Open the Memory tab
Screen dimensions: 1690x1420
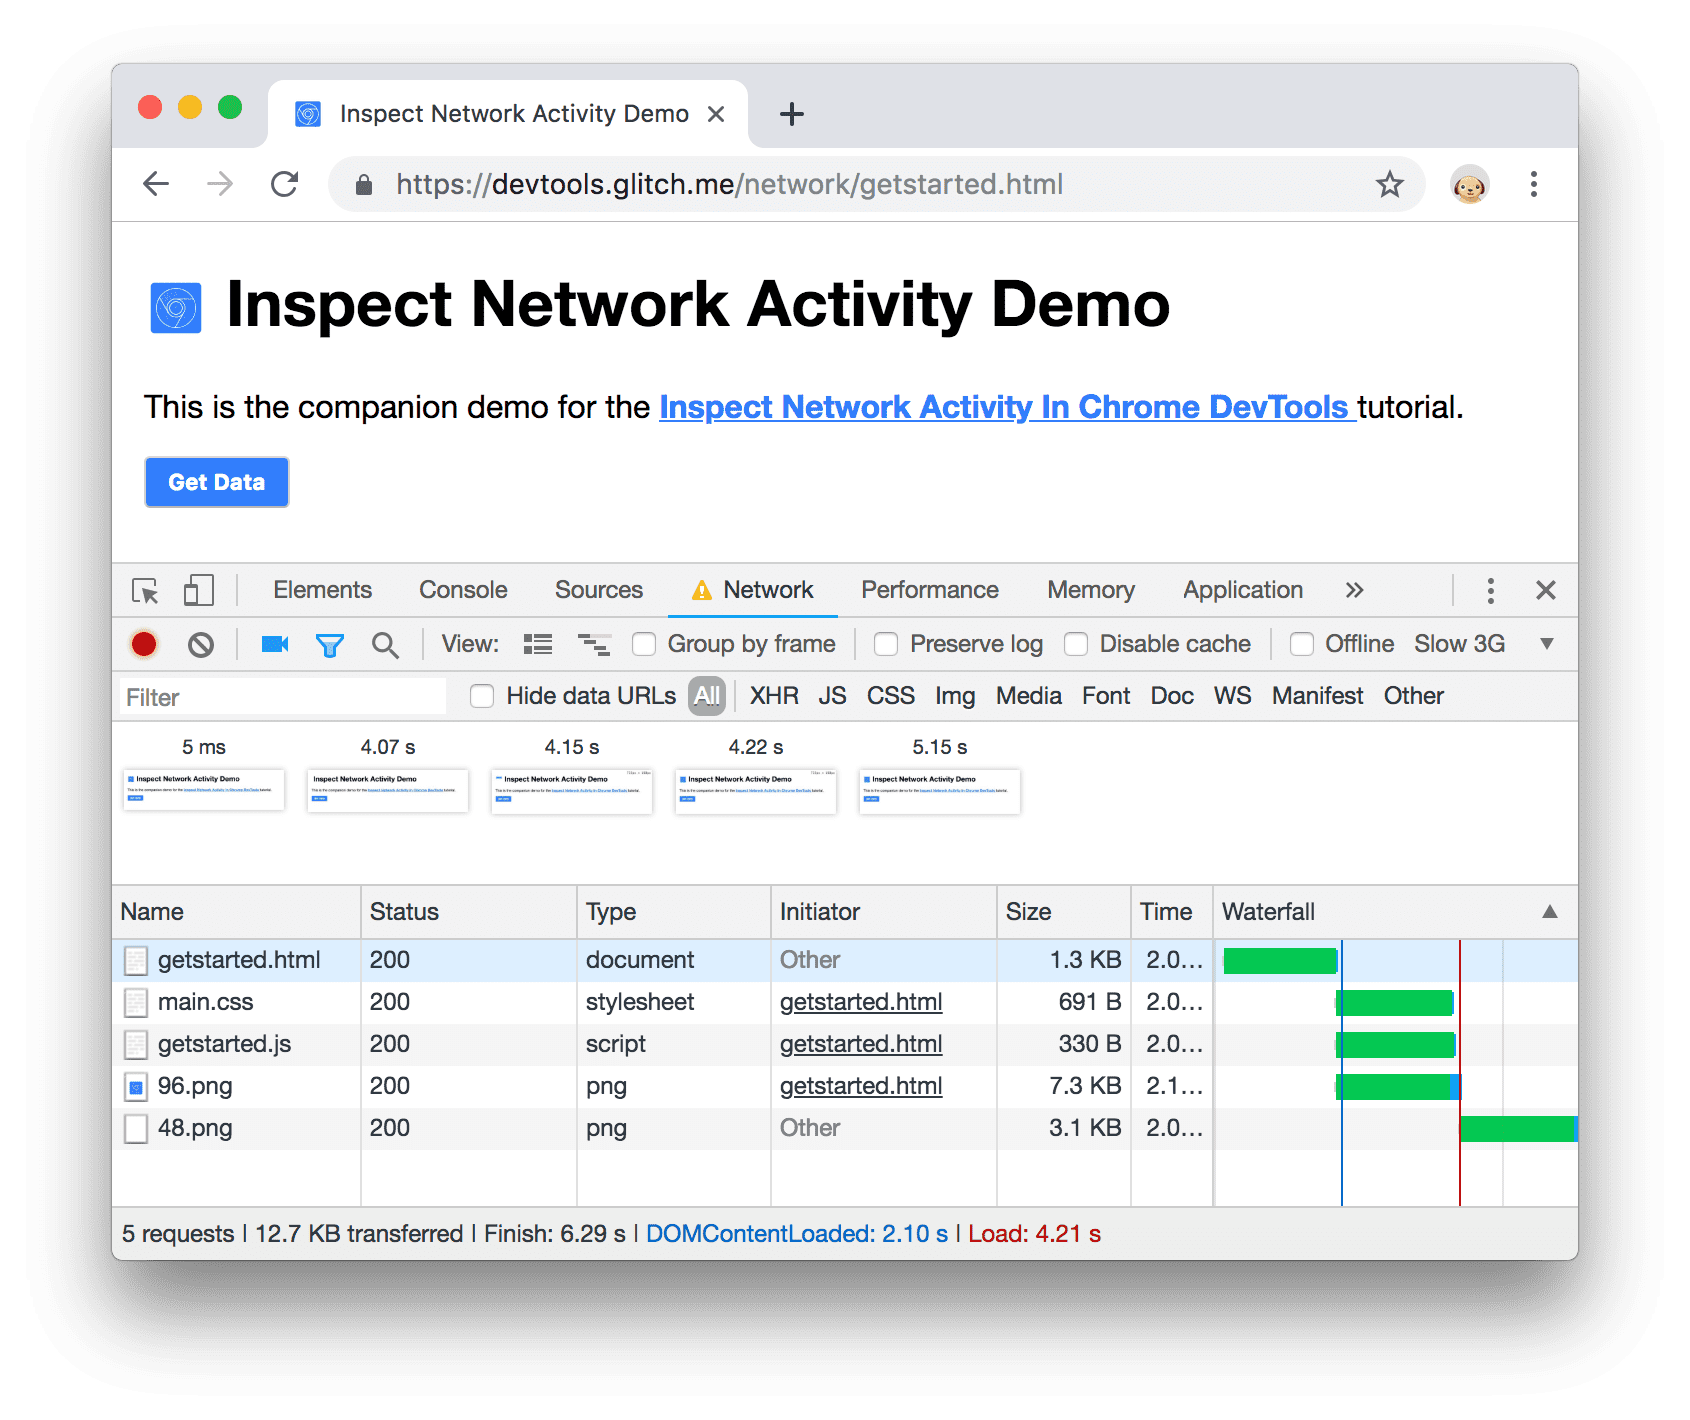pyautogui.click(x=1091, y=590)
